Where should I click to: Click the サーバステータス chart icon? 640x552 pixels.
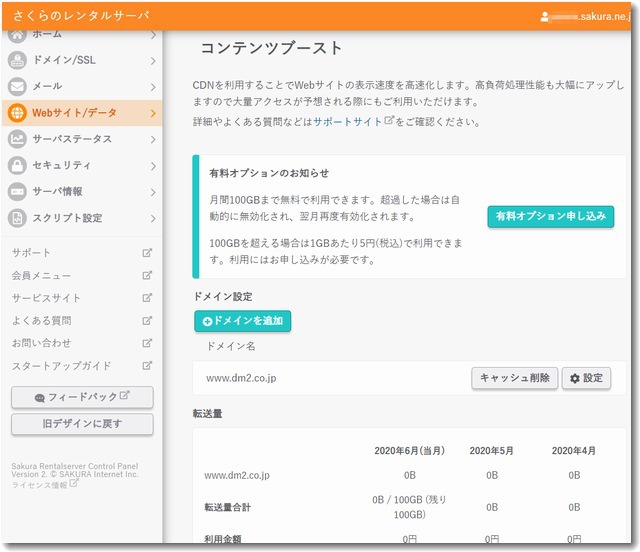click(18, 139)
